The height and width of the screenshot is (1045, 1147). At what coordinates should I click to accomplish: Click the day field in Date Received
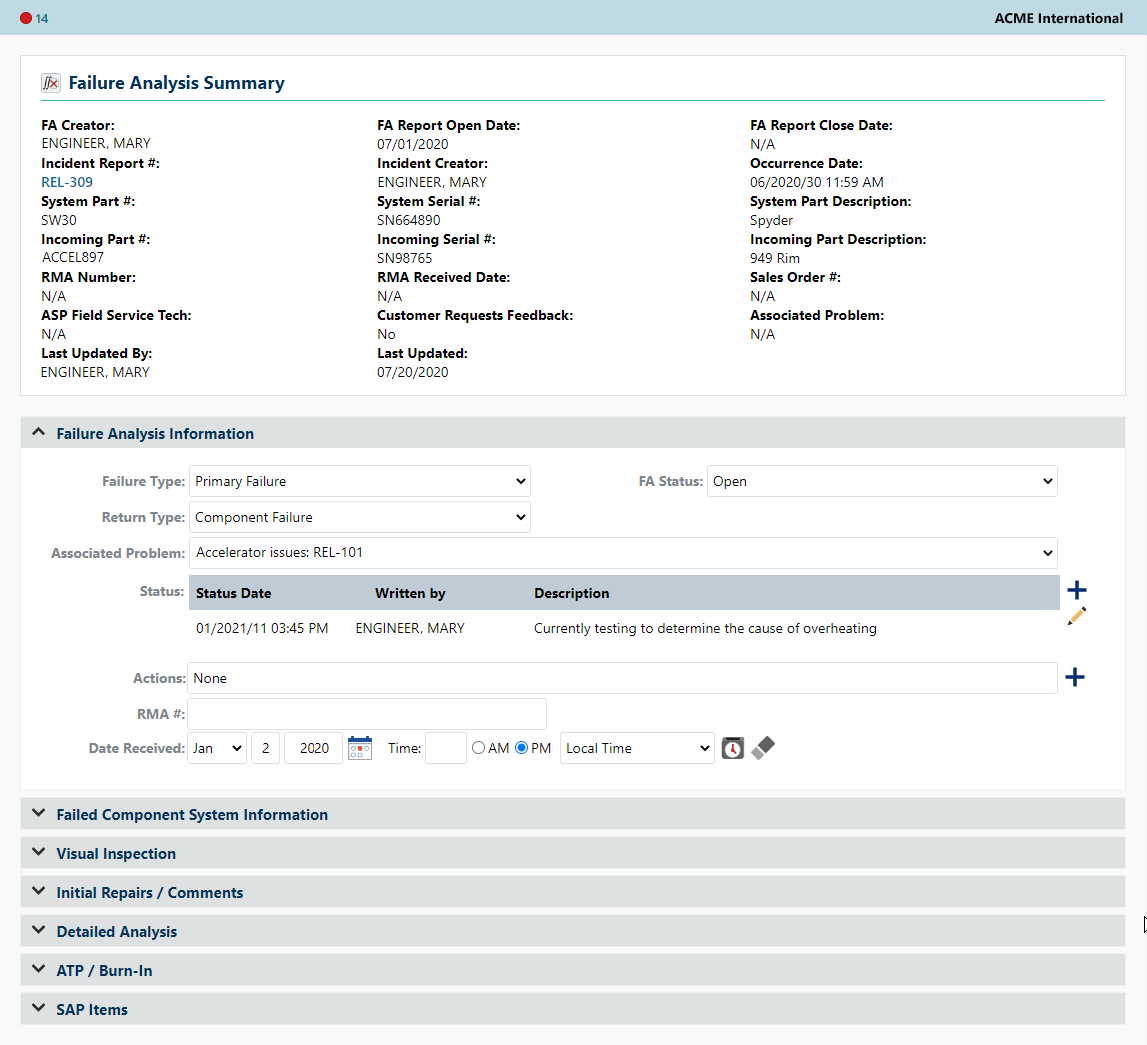coord(266,748)
